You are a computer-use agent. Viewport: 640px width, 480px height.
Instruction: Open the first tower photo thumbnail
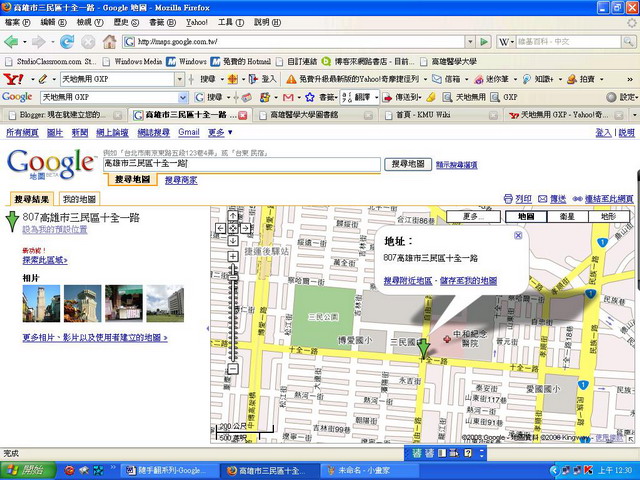41,304
